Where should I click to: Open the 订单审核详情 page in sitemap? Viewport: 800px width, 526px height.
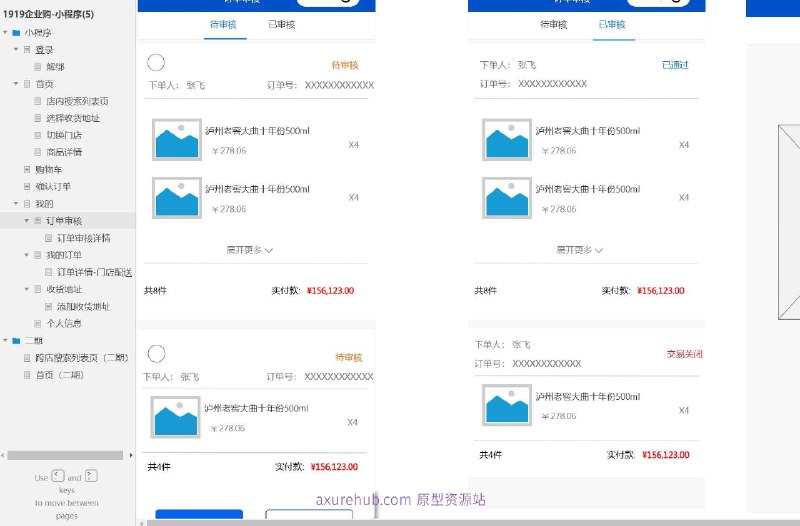[84, 238]
